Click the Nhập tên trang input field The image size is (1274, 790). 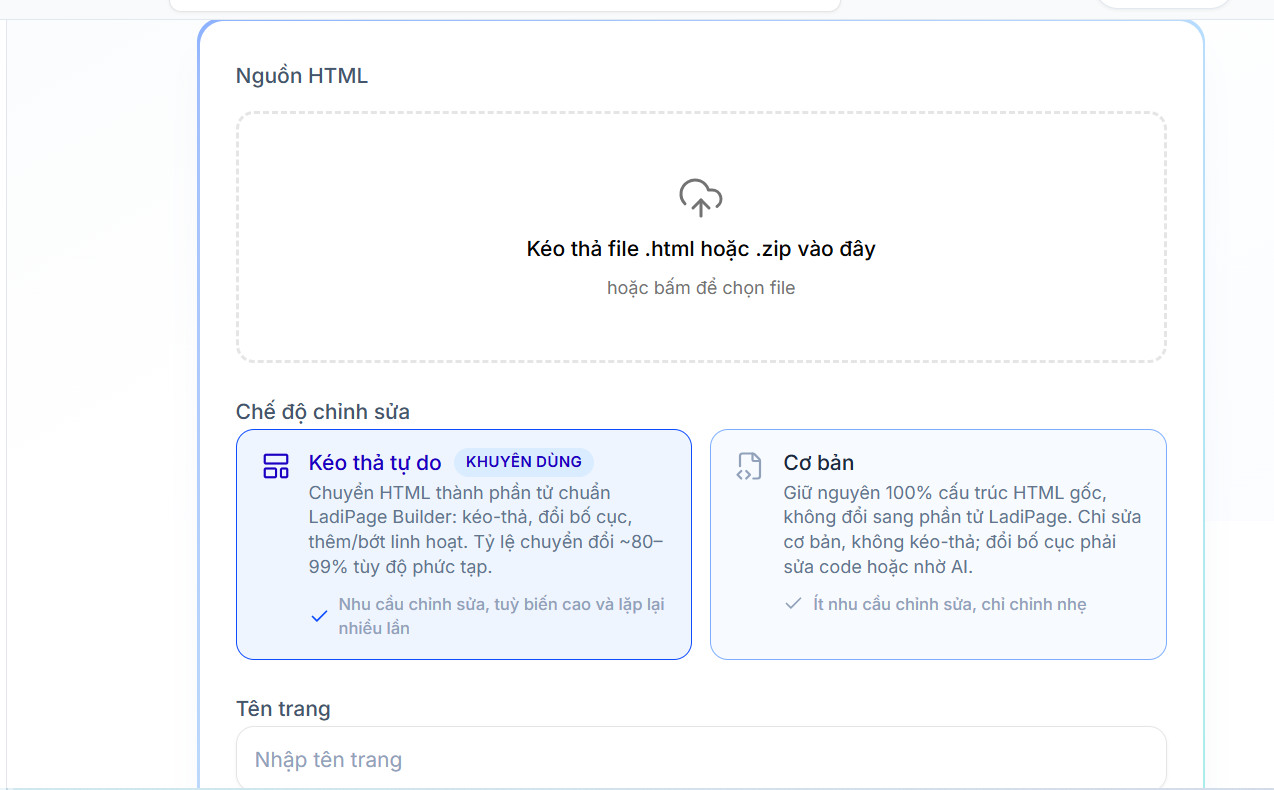[701, 759]
